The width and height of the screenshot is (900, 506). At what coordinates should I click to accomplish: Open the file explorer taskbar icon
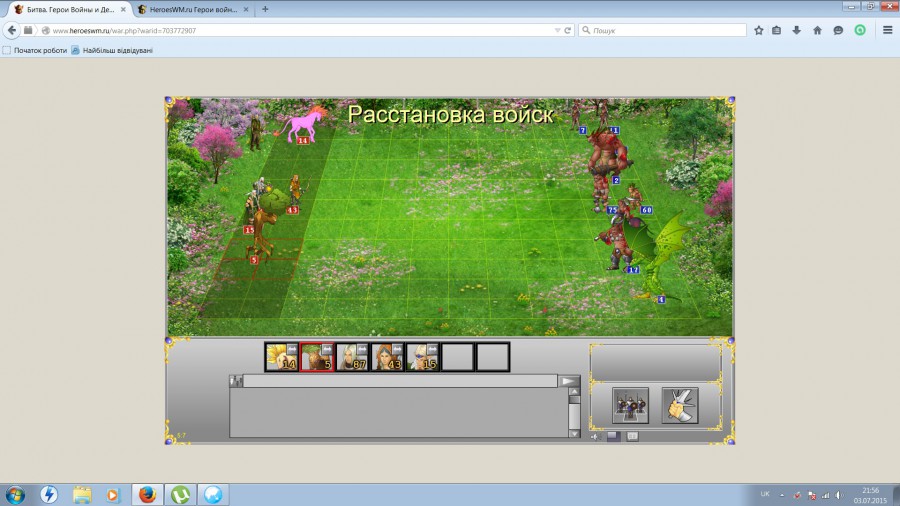(82, 495)
